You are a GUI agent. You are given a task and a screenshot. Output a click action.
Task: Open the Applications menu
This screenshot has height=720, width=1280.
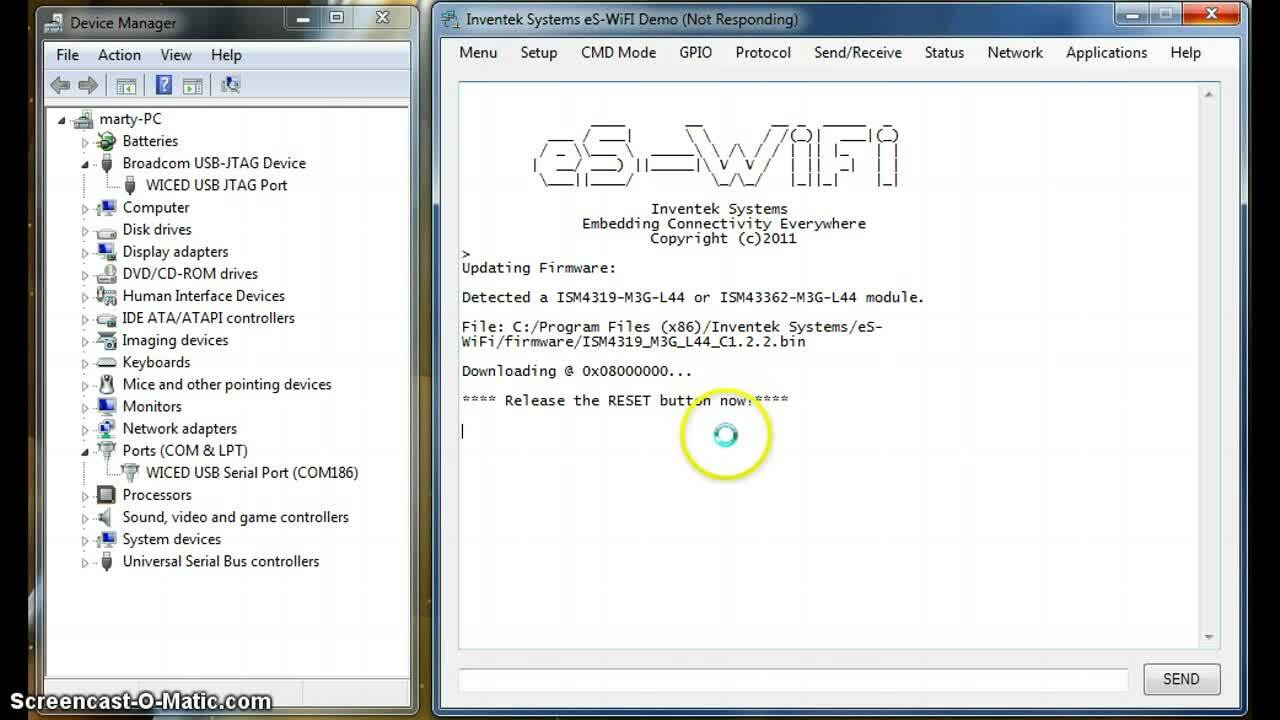(x=1106, y=52)
